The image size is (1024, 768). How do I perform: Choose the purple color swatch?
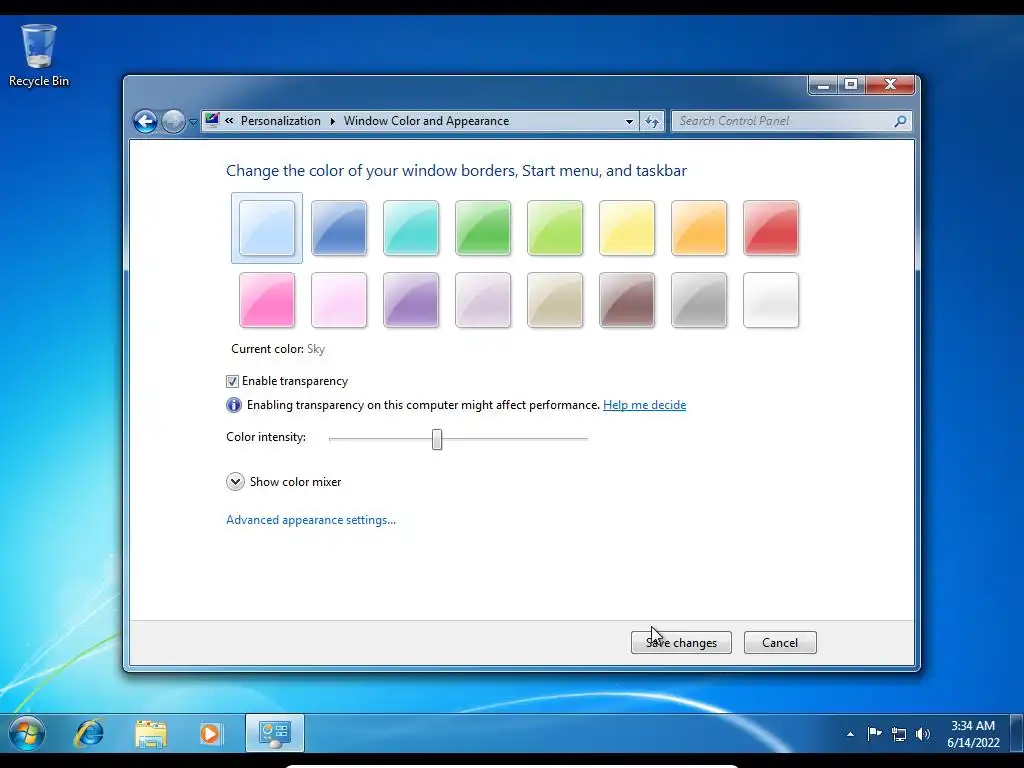411,300
